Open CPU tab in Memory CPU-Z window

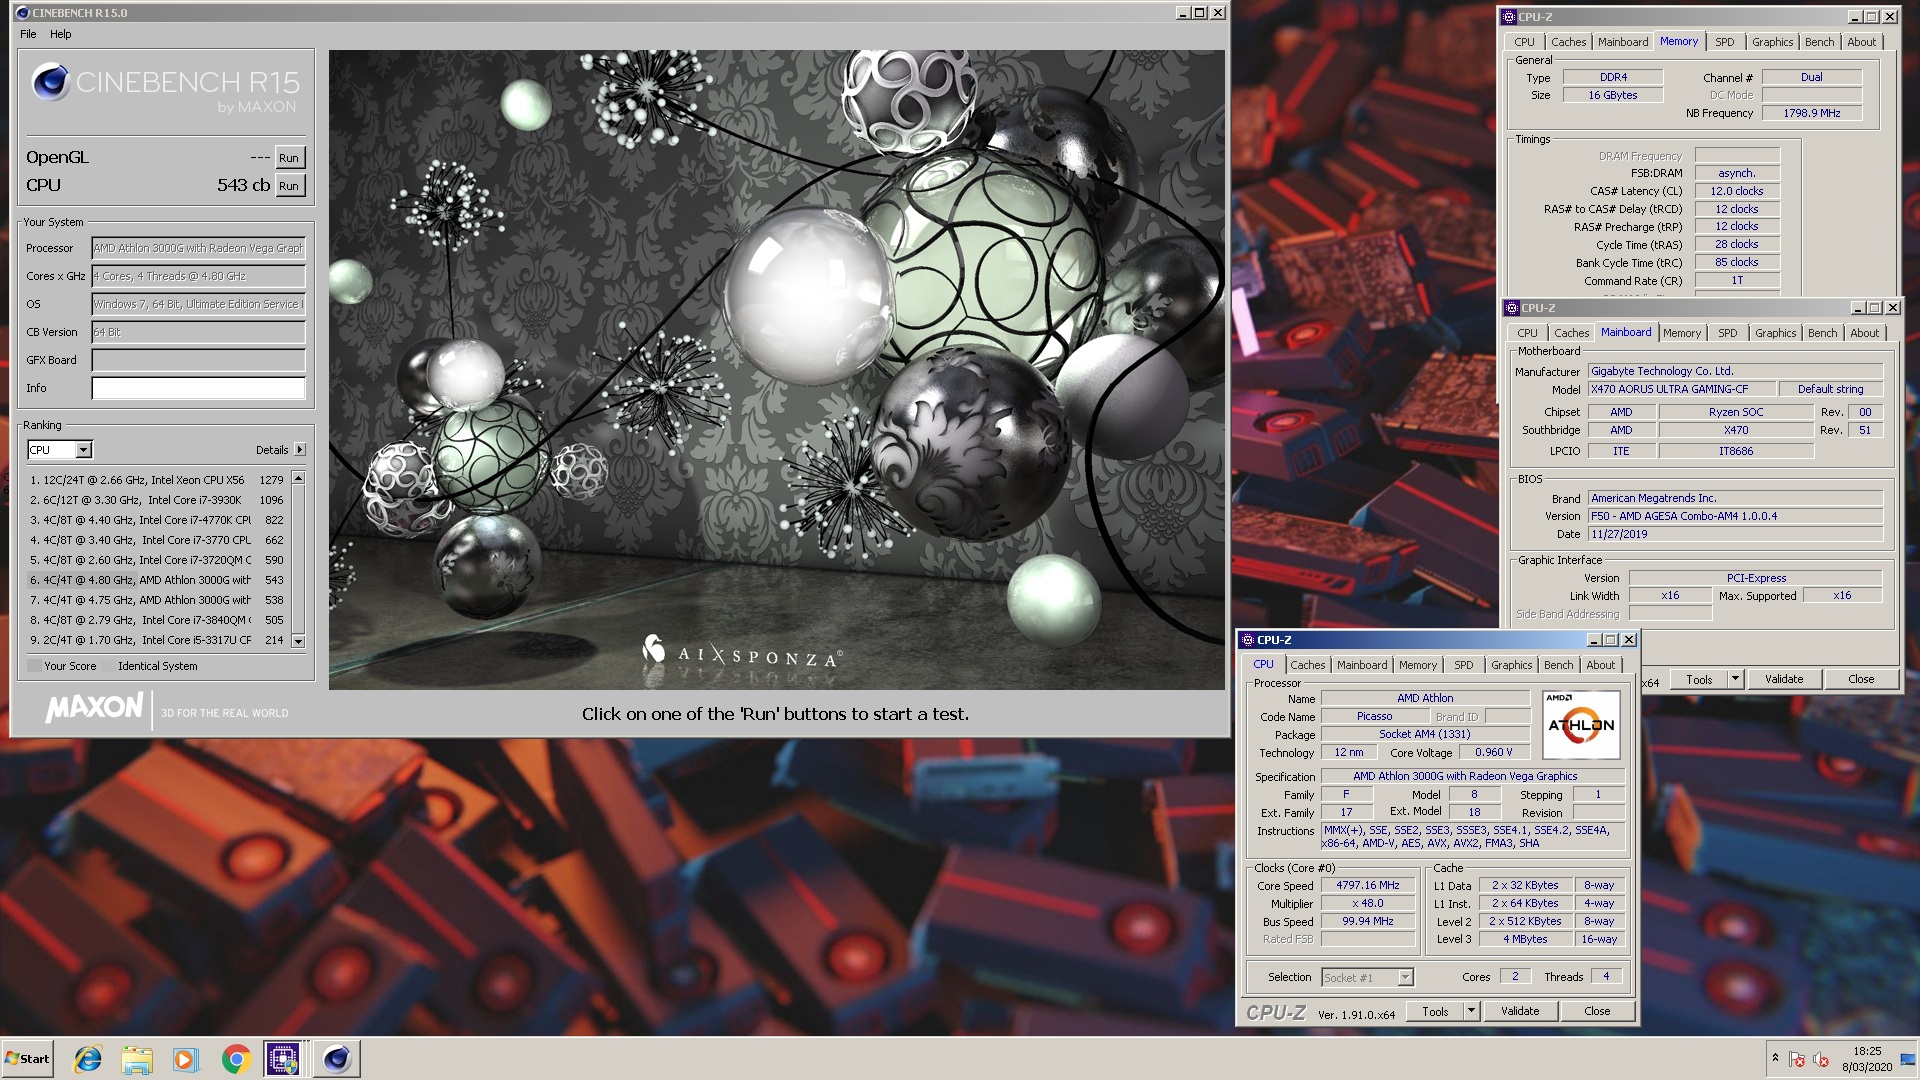coord(1524,42)
